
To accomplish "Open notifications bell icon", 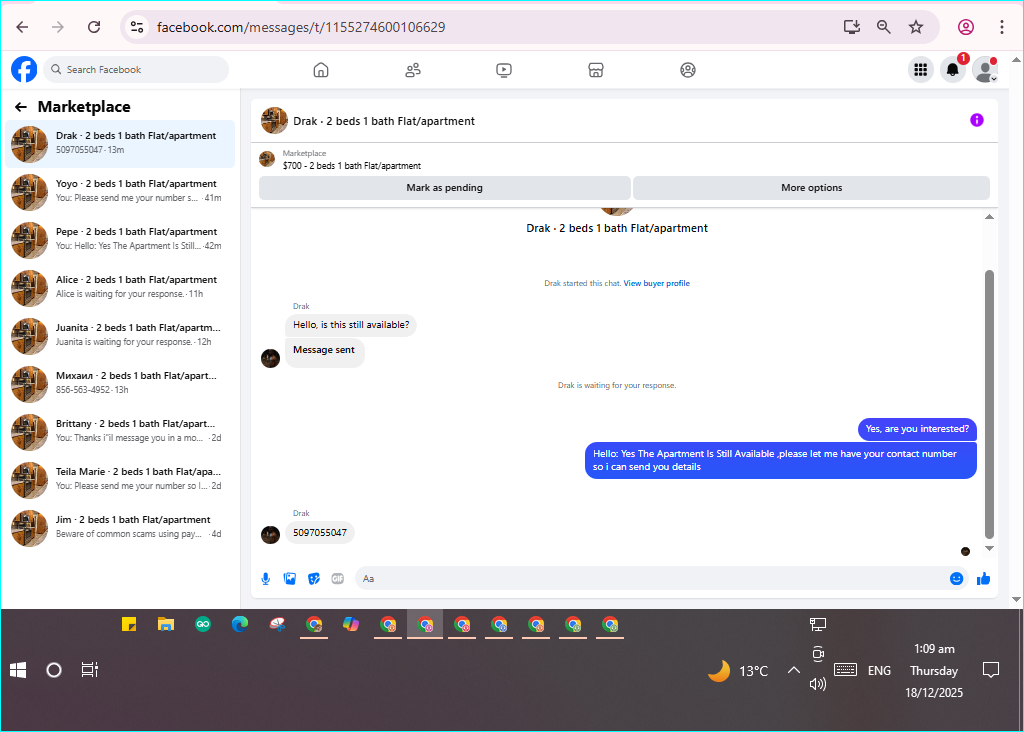I will [953, 69].
